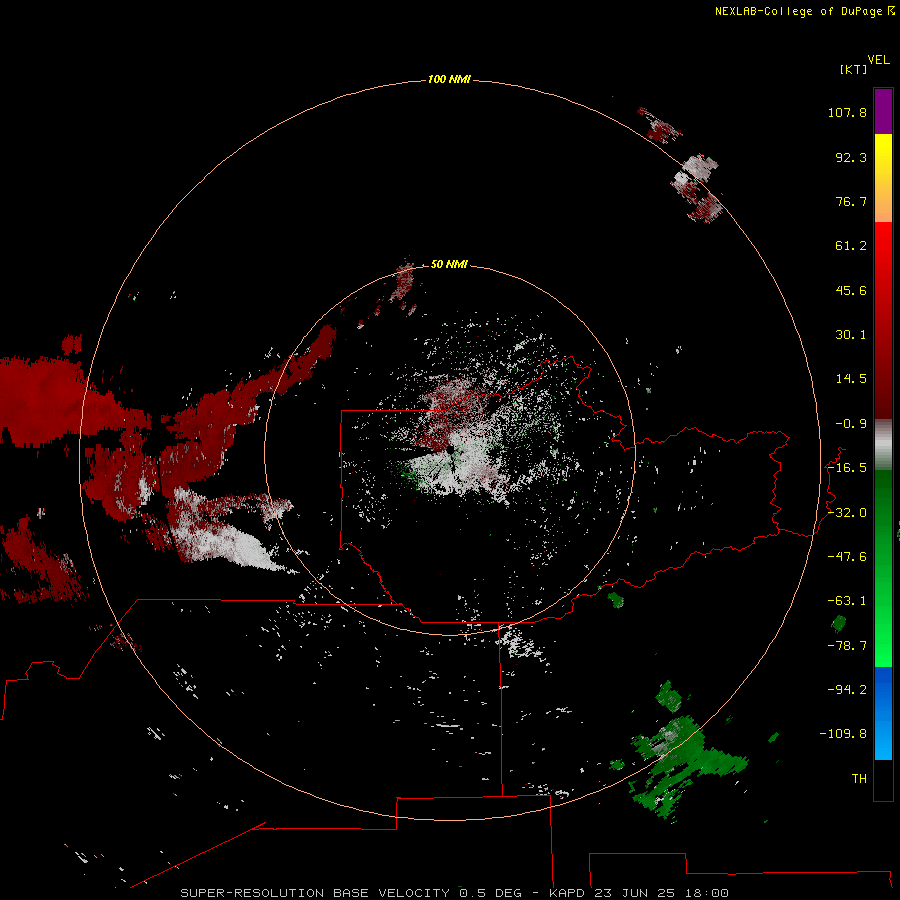Click the 100 NMI range ring label
The height and width of the screenshot is (900, 900).
point(449,79)
